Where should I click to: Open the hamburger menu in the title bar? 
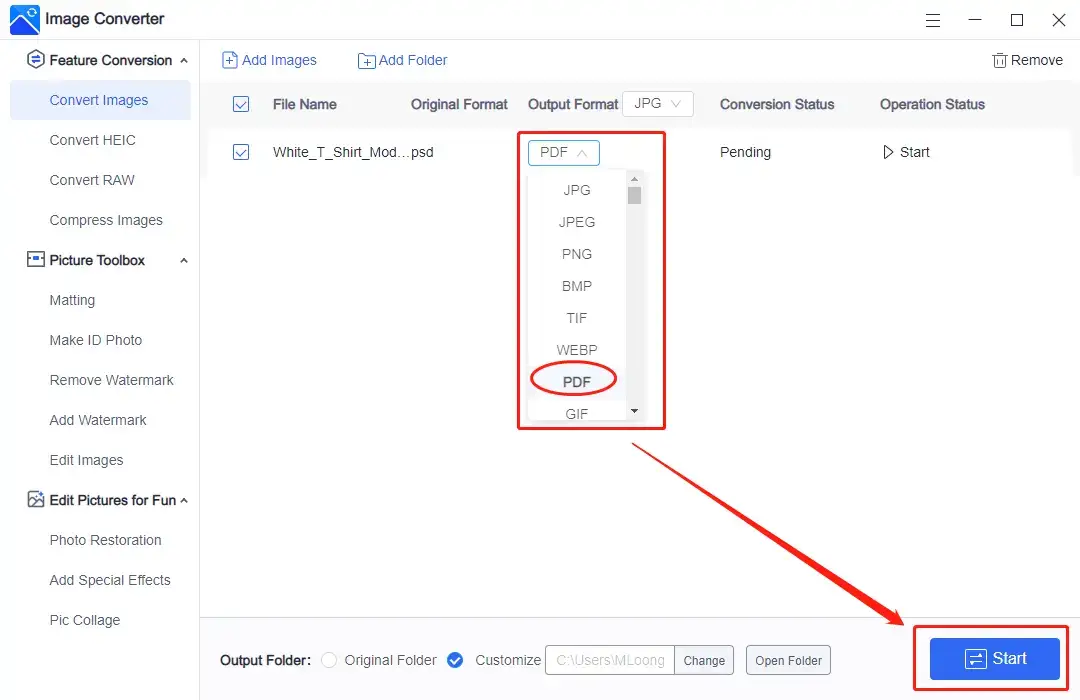[932, 20]
